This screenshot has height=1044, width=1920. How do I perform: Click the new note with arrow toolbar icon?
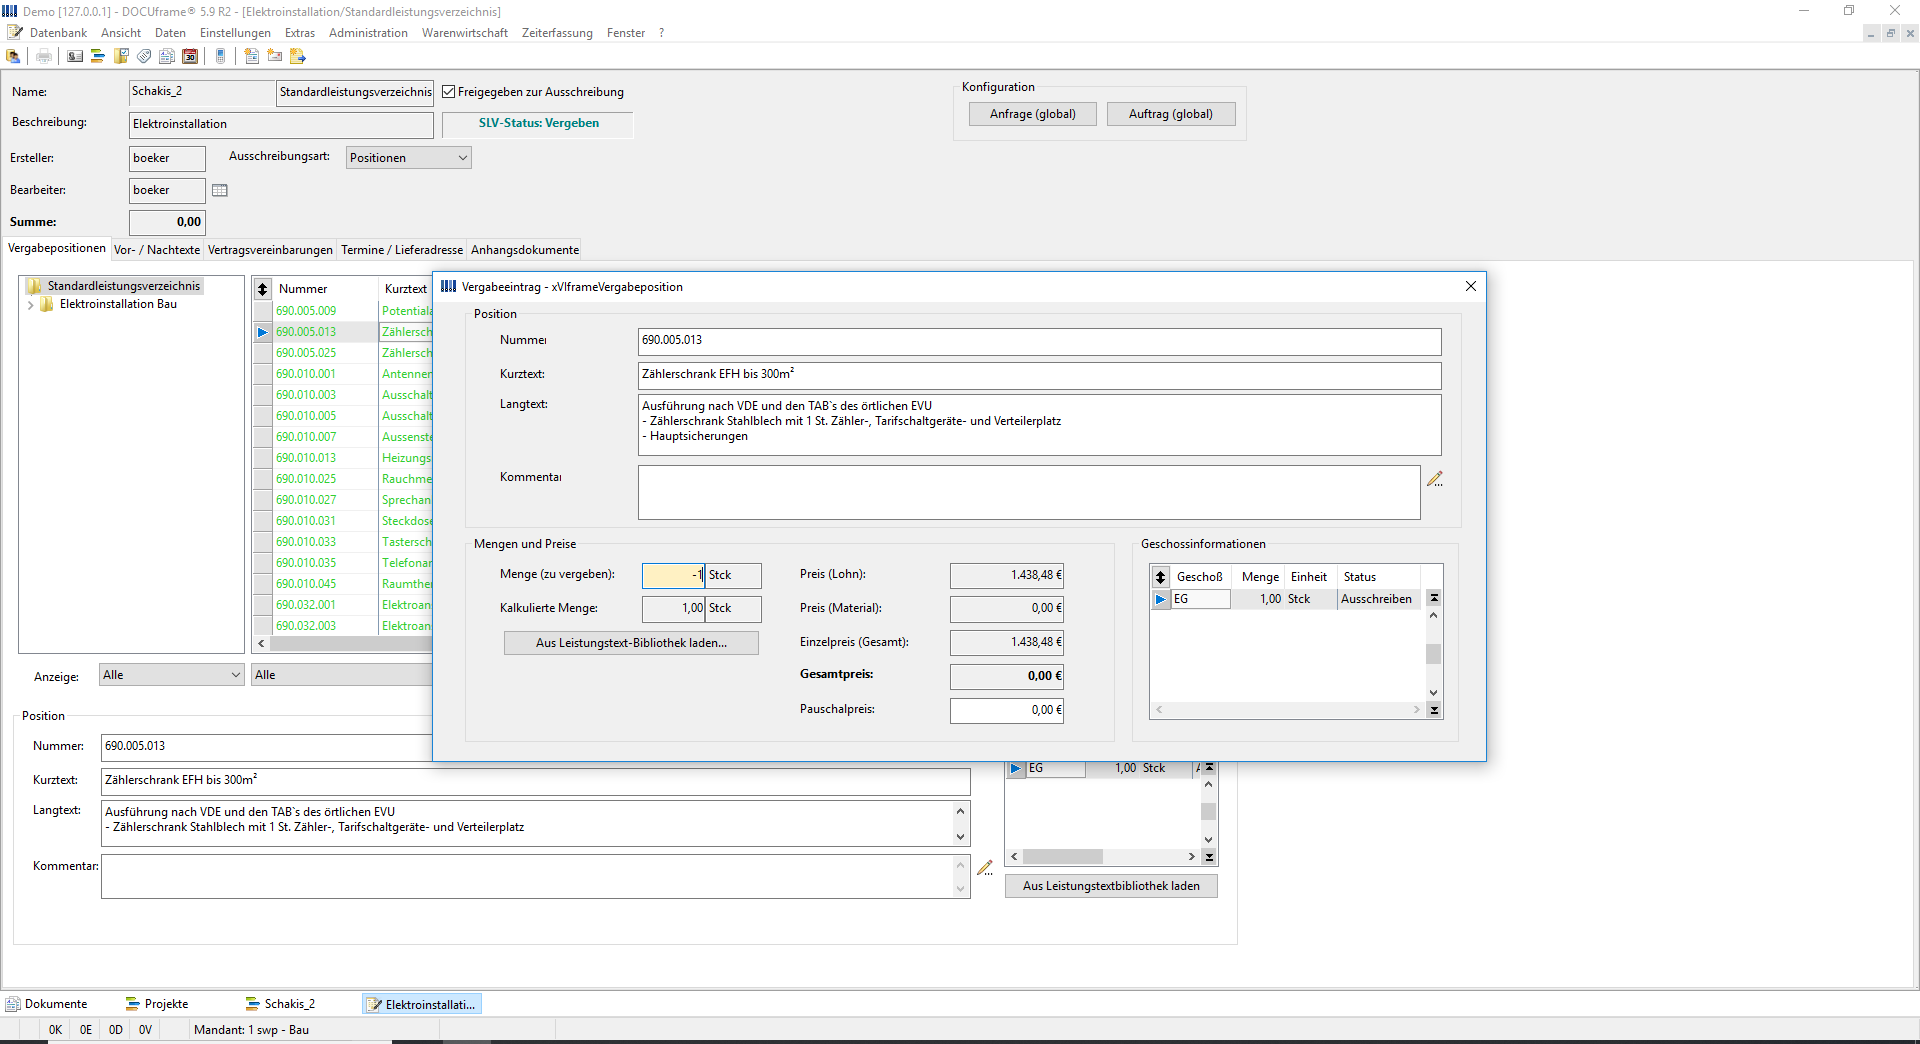point(298,56)
